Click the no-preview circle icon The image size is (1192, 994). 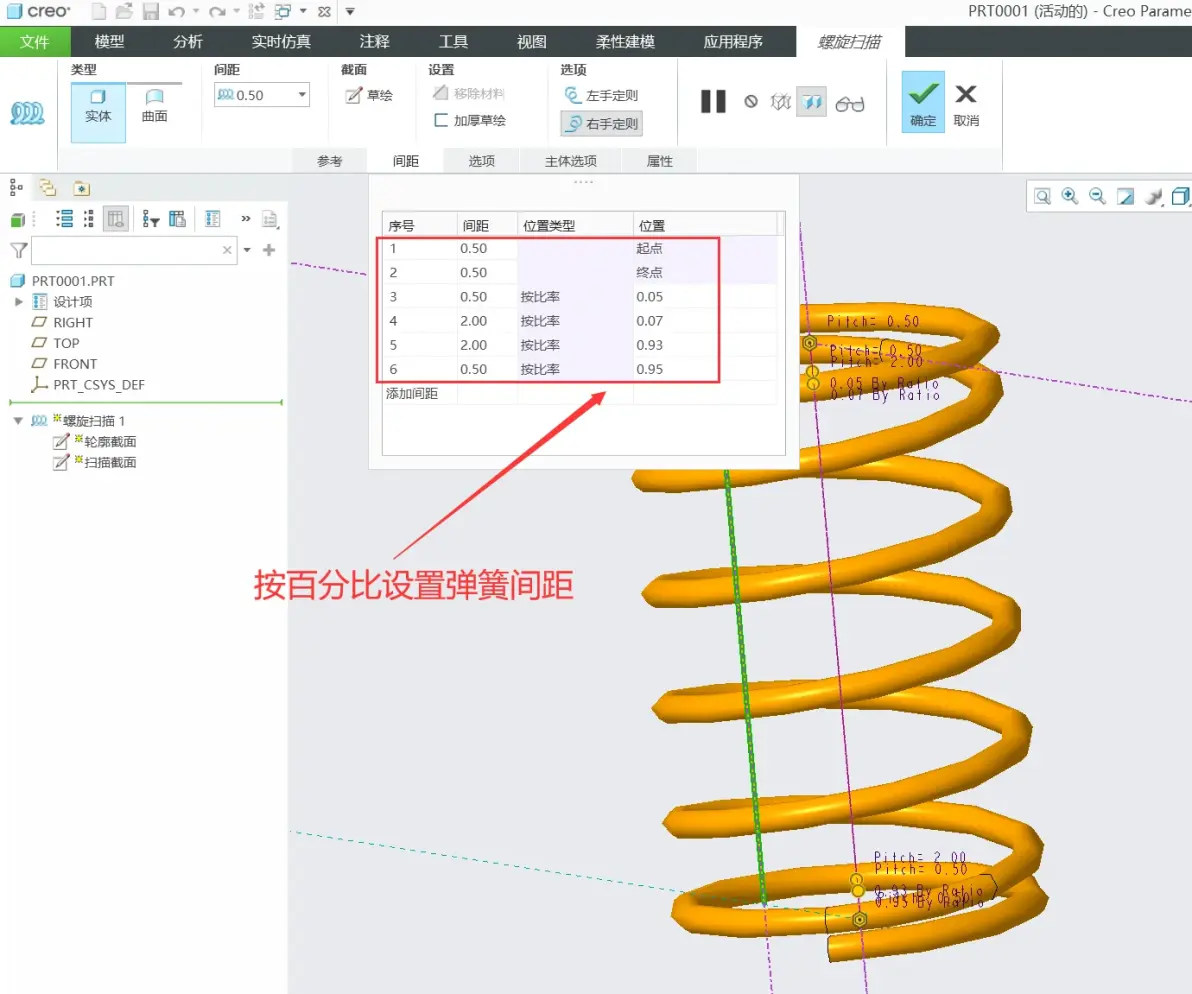coord(751,102)
